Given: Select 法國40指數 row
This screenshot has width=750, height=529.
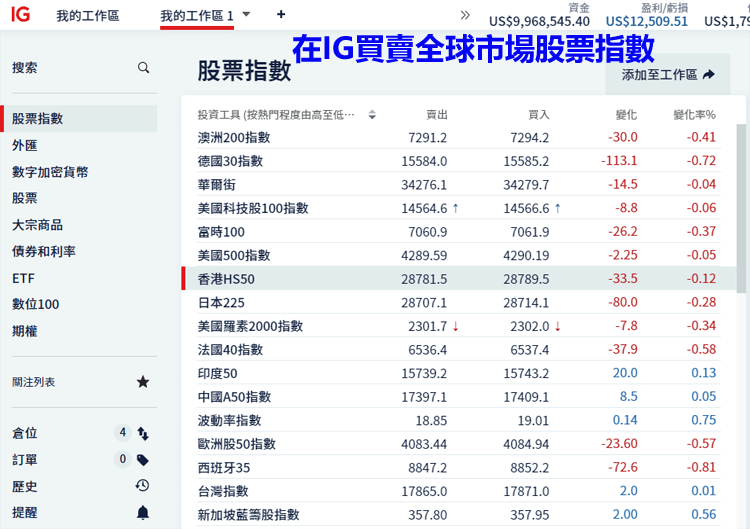Looking at the screenshot, I should click(459, 349).
